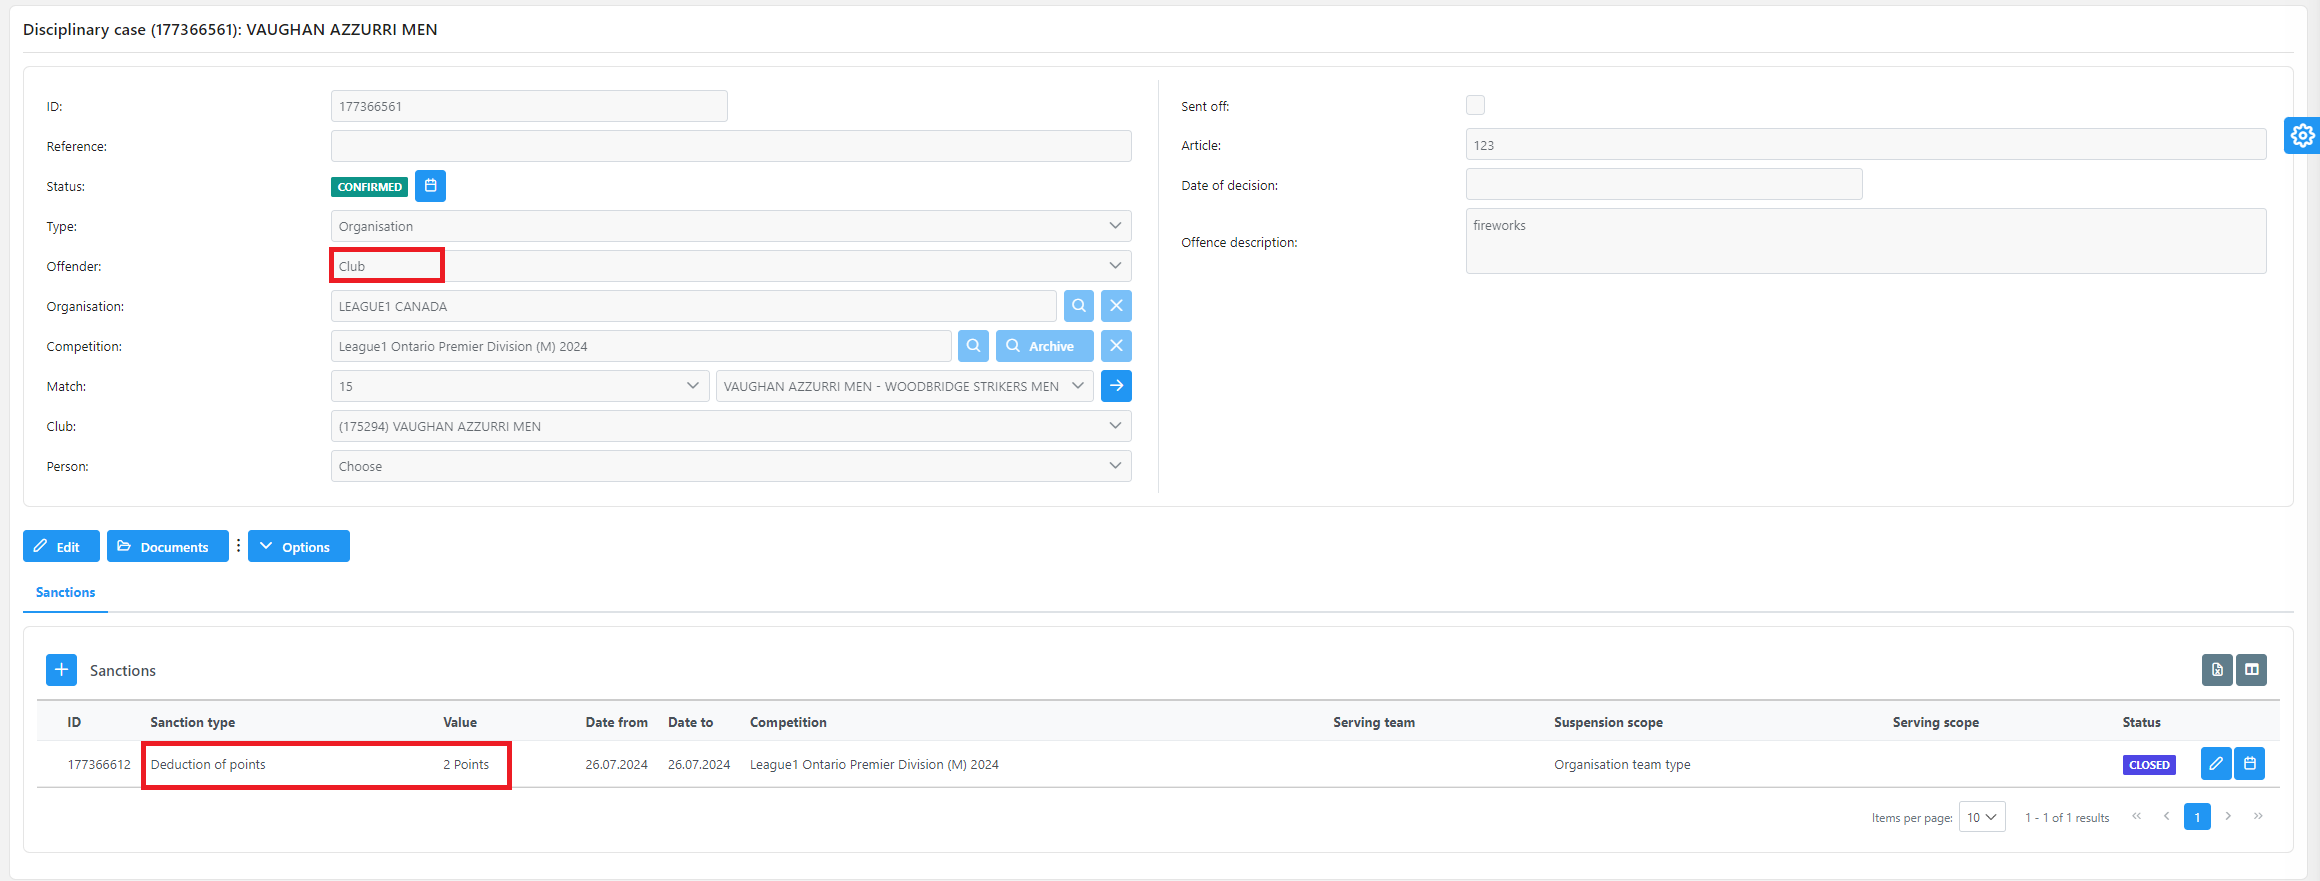Expand the Person dropdown showing Choose
This screenshot has height=881, width=2320.
point(730,466)
